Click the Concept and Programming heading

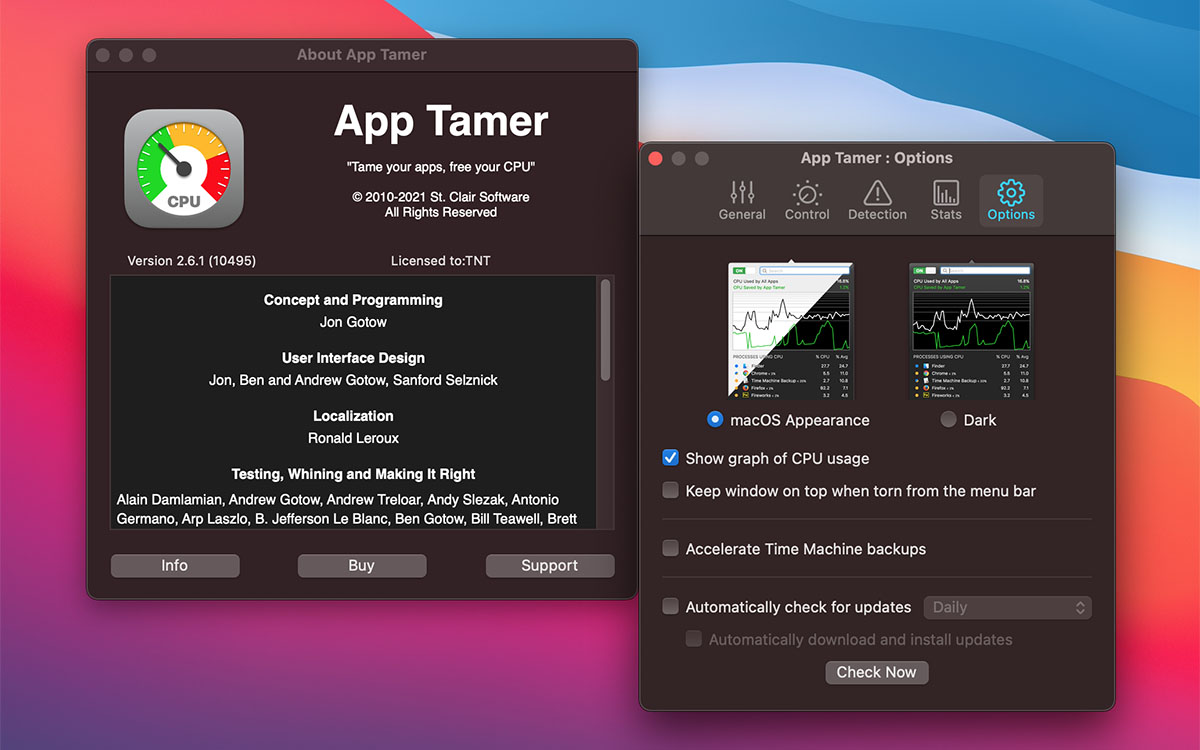pos(353,300)
